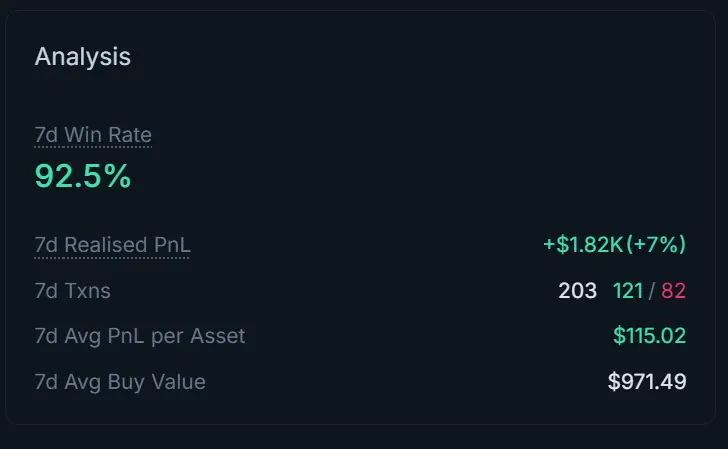The height and width of the screenshot is (449, 728).
Task: Click the 7d Win Rate label
Action: click(93, 135)
